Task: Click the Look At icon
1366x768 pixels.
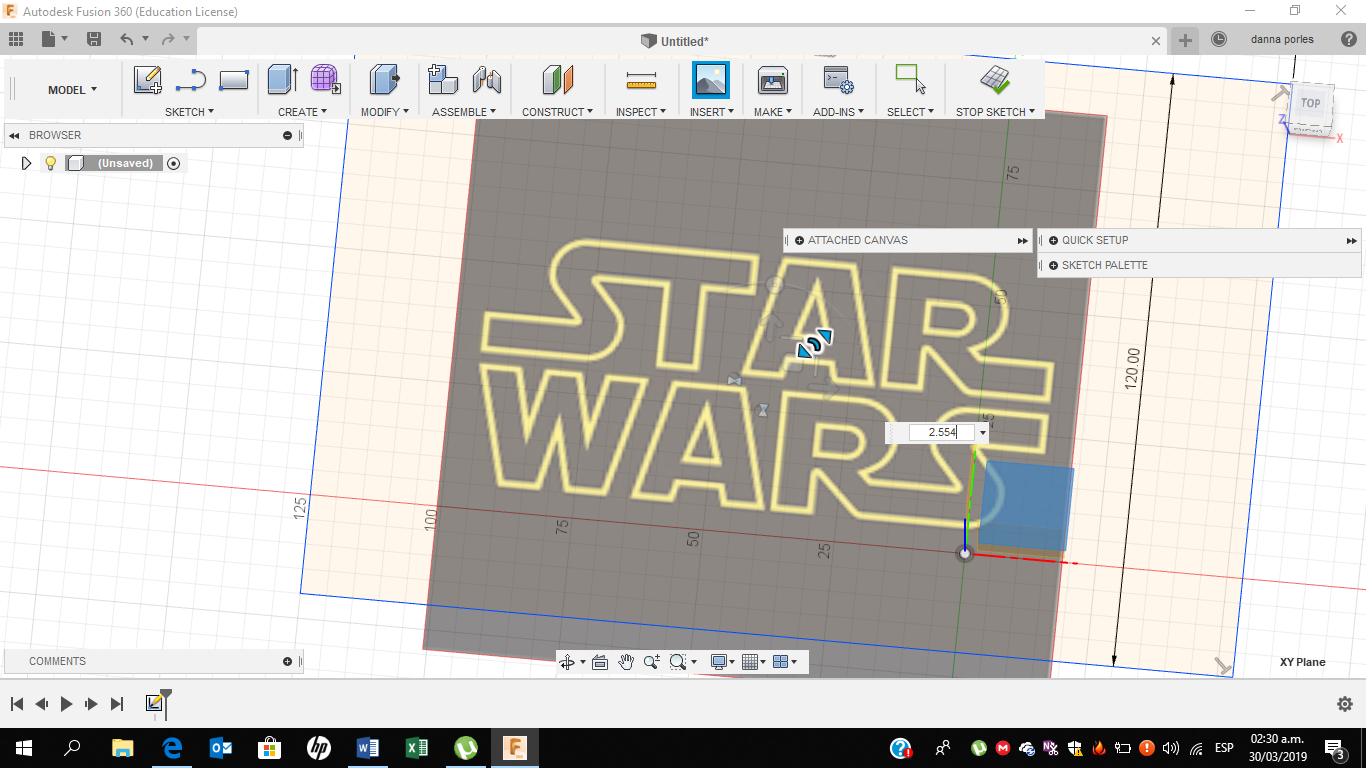Action: (600, 662)
